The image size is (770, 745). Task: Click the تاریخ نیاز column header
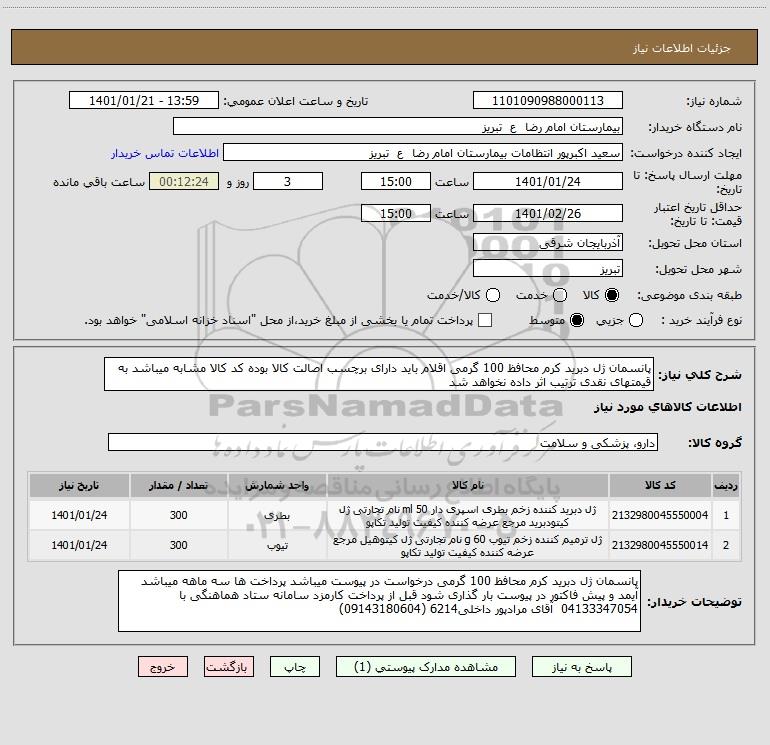pos(79,485)
